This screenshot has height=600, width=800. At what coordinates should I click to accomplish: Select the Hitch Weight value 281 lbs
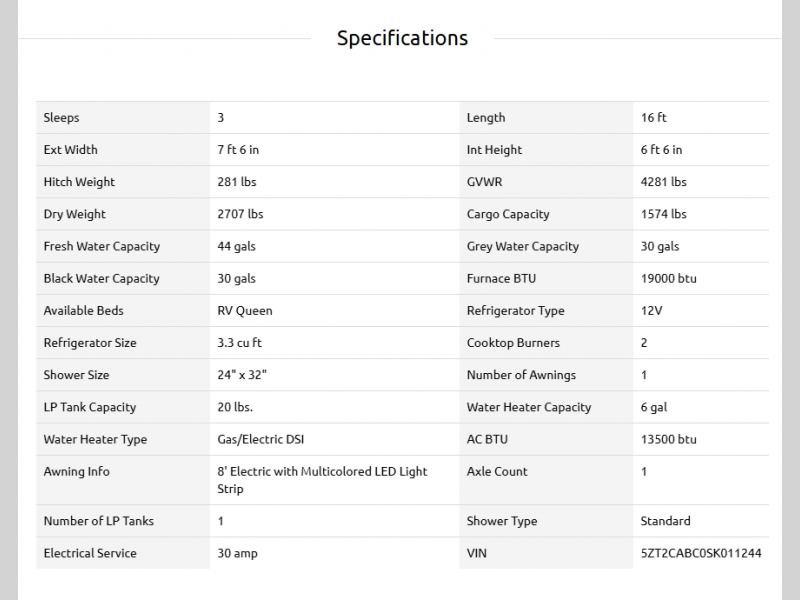[x=236, y=182]
